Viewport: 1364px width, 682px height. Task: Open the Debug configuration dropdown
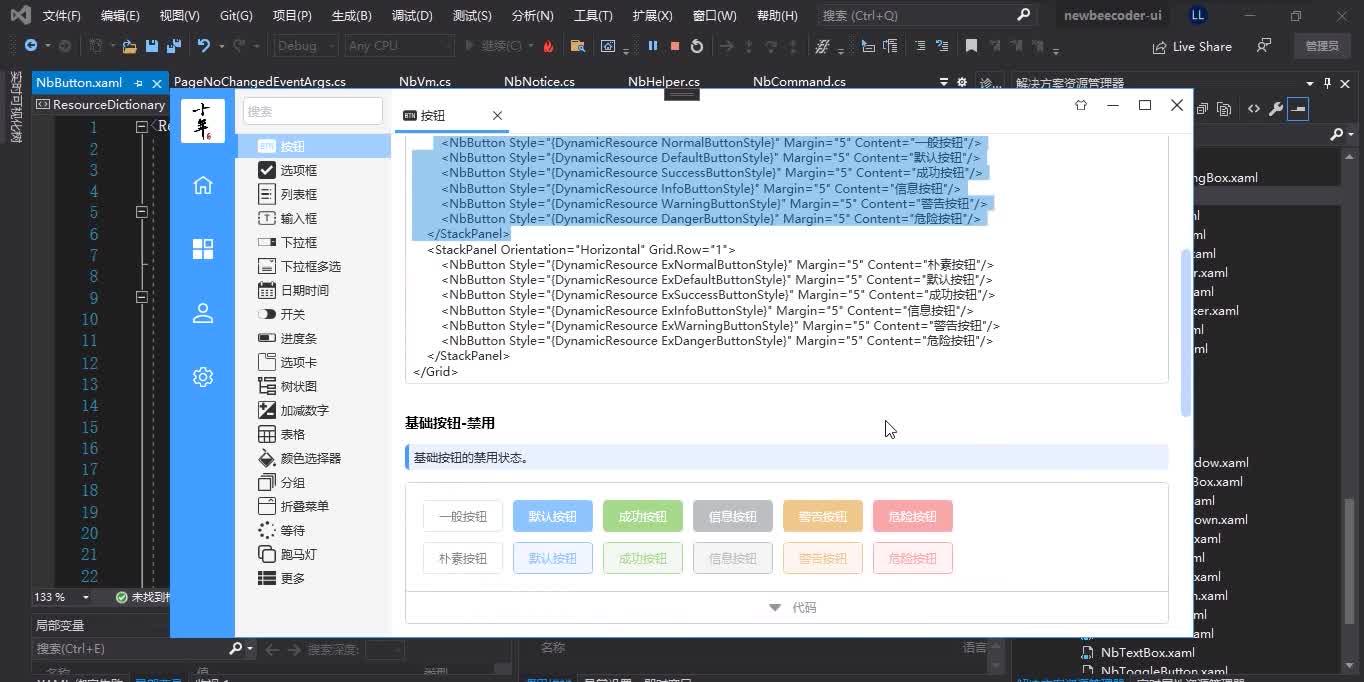[x=305, y=45]
